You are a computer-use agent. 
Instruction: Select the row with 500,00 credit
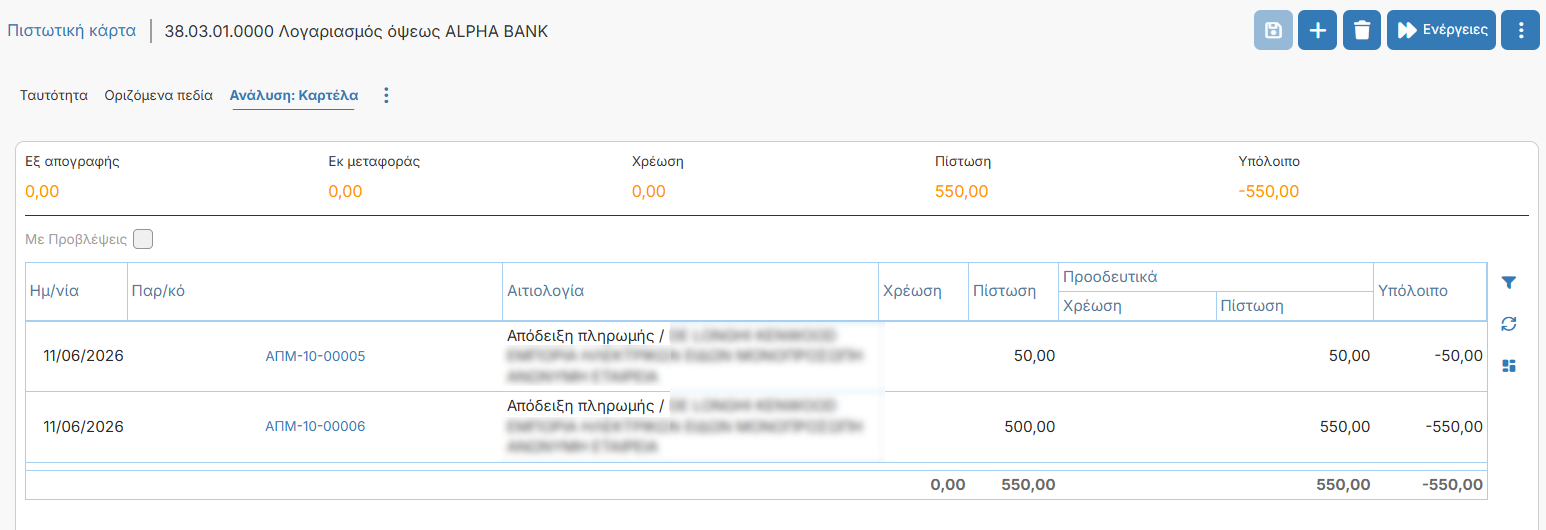(756, 427)
